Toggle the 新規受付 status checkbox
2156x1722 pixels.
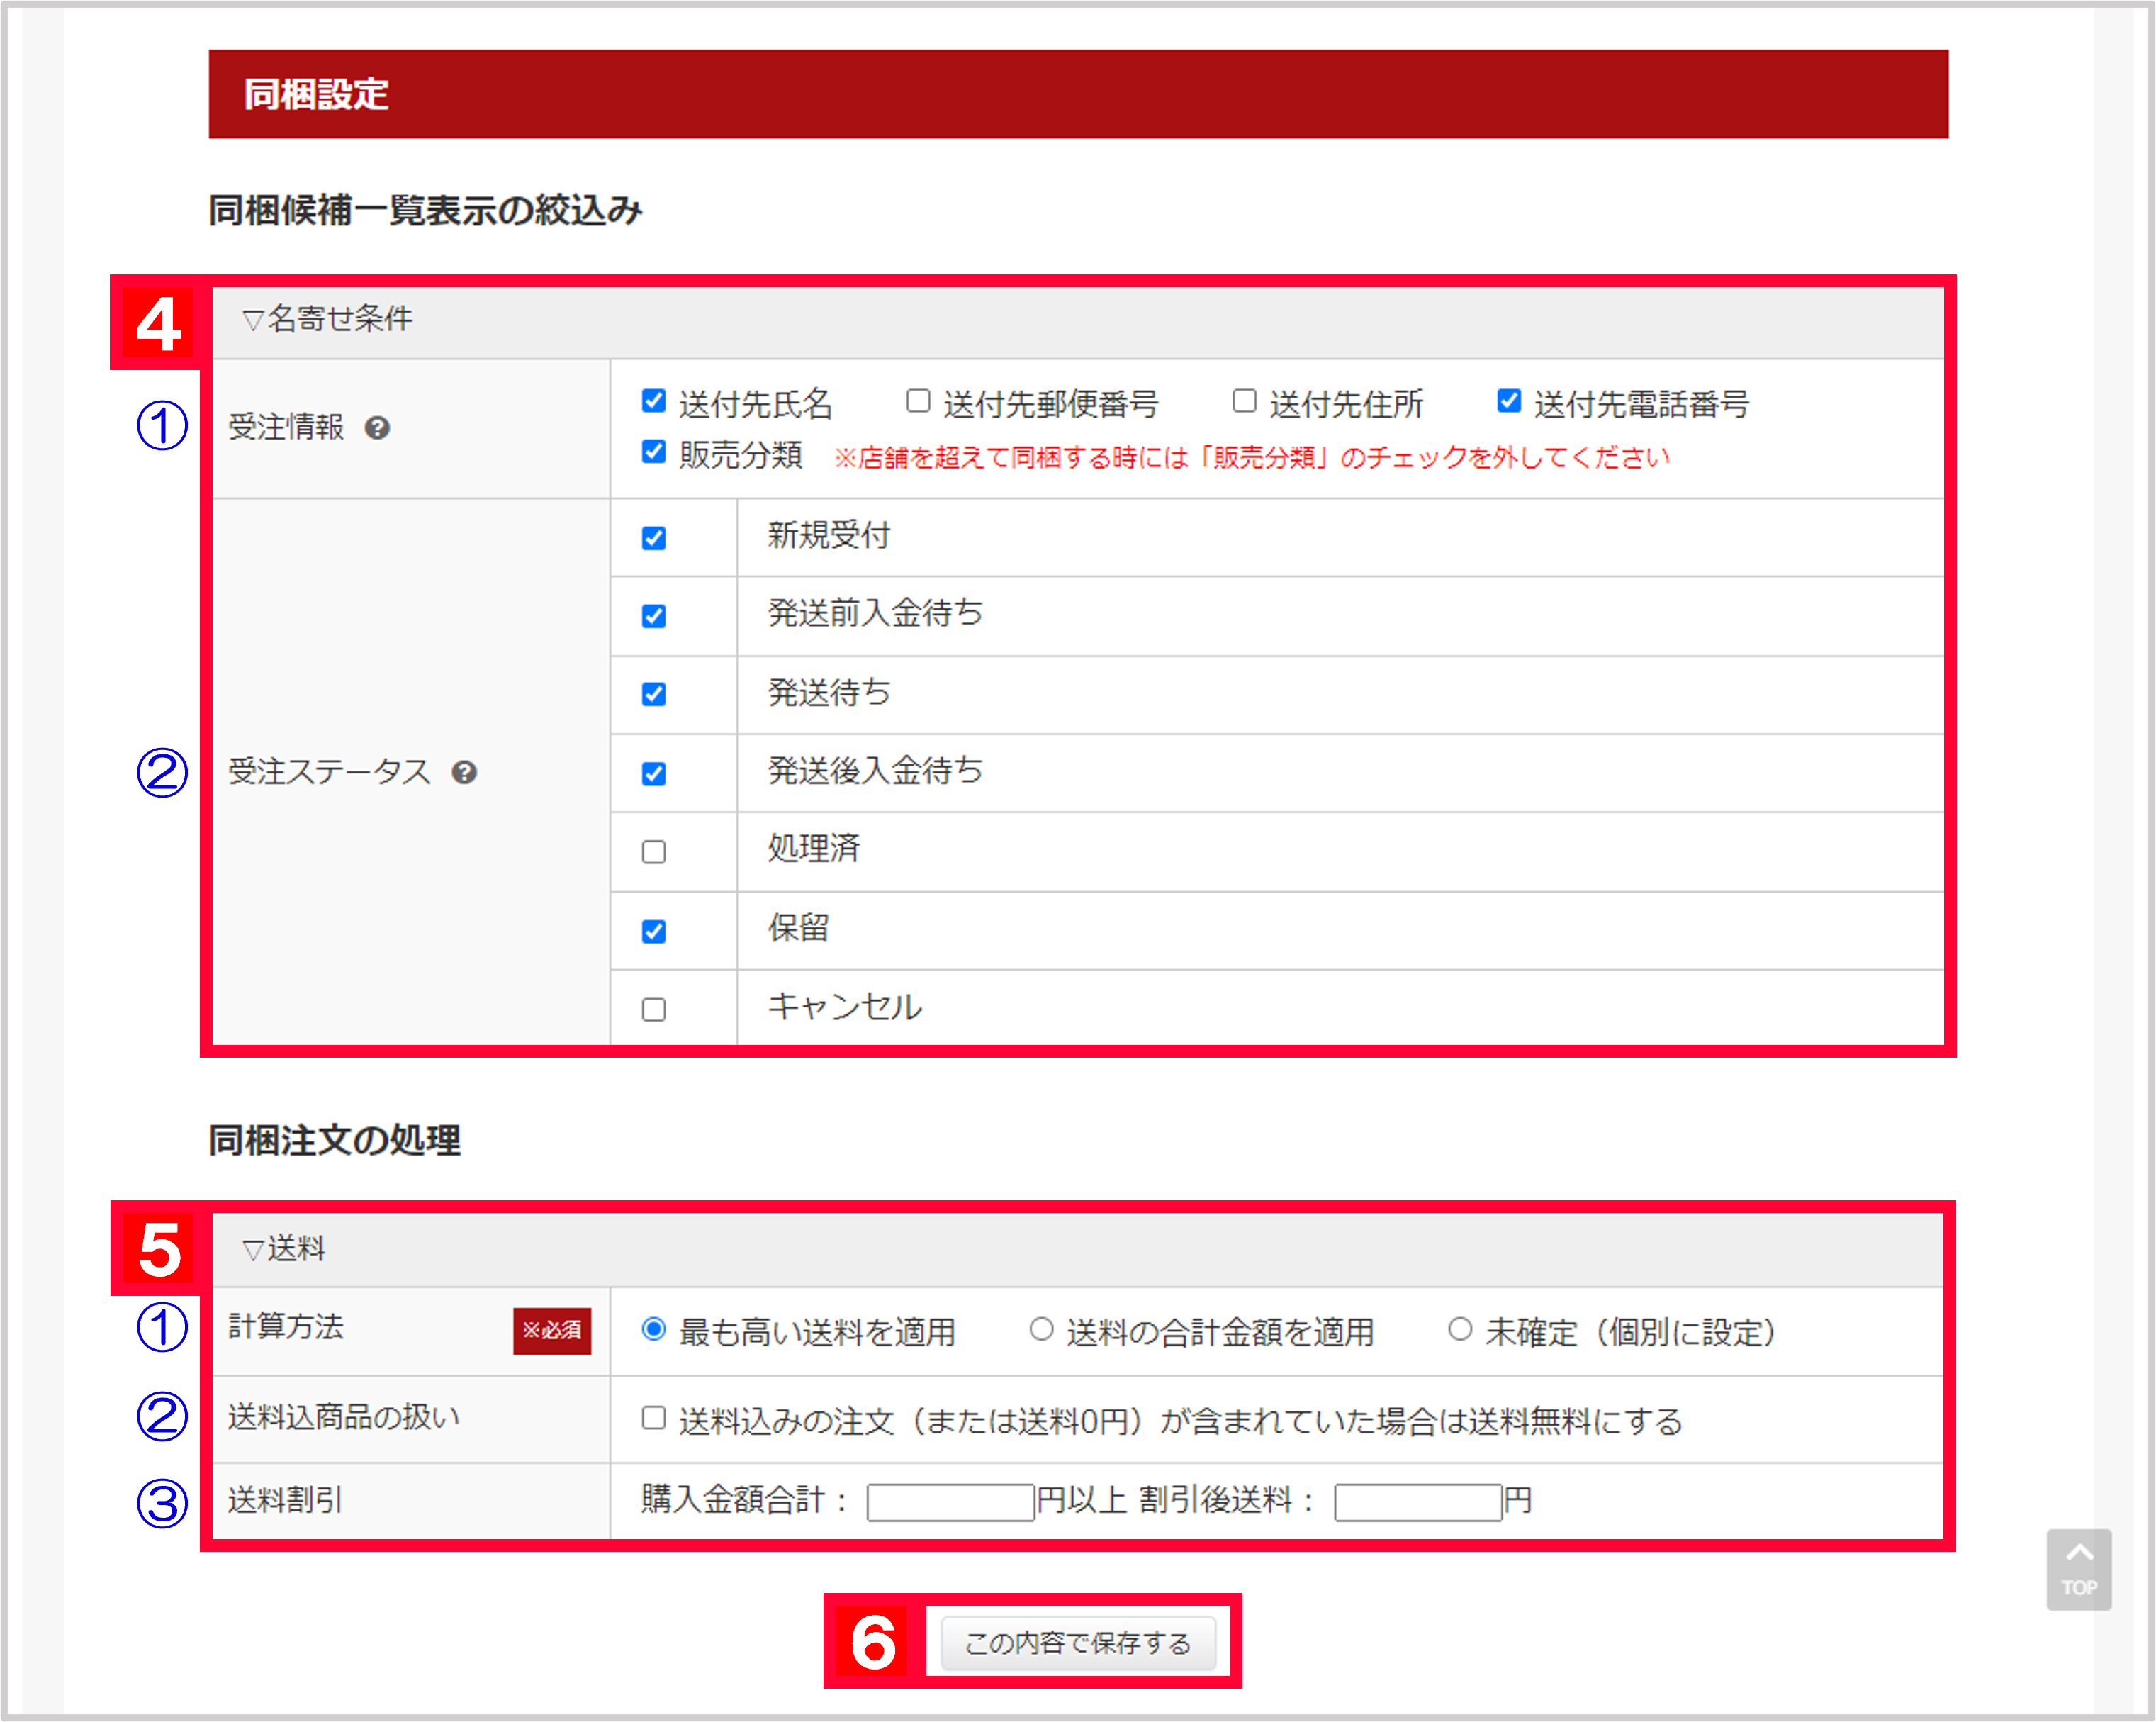pos(654,538)
